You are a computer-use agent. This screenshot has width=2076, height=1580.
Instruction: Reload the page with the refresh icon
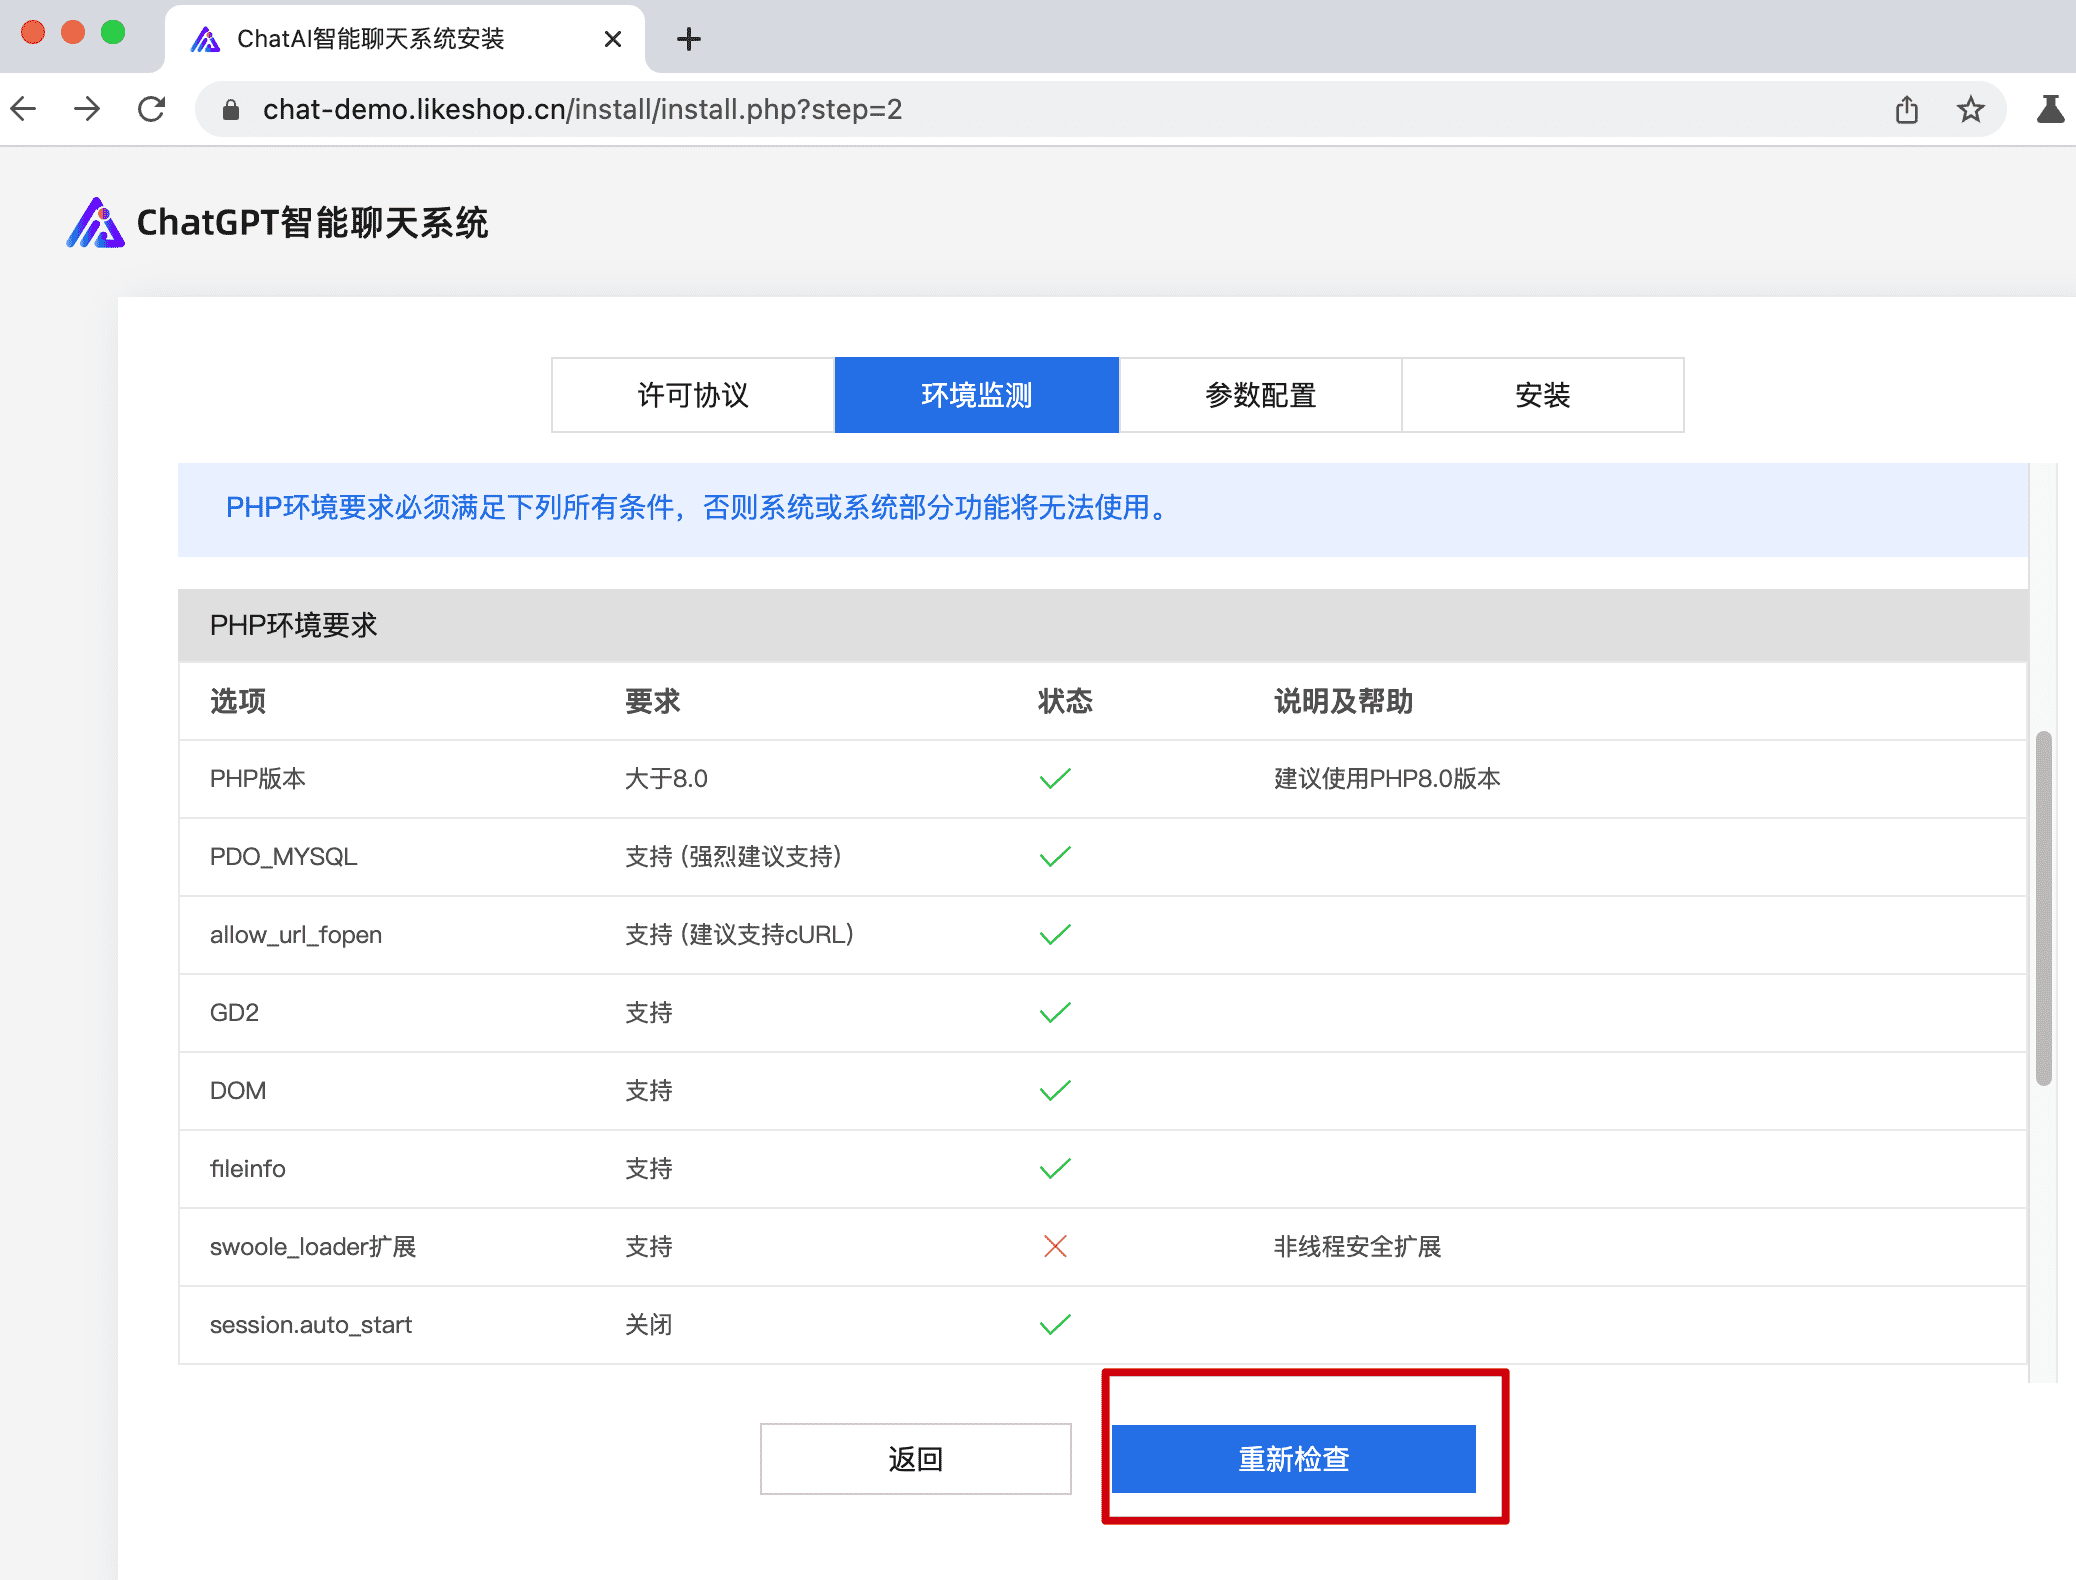click(x=152, y=109)
